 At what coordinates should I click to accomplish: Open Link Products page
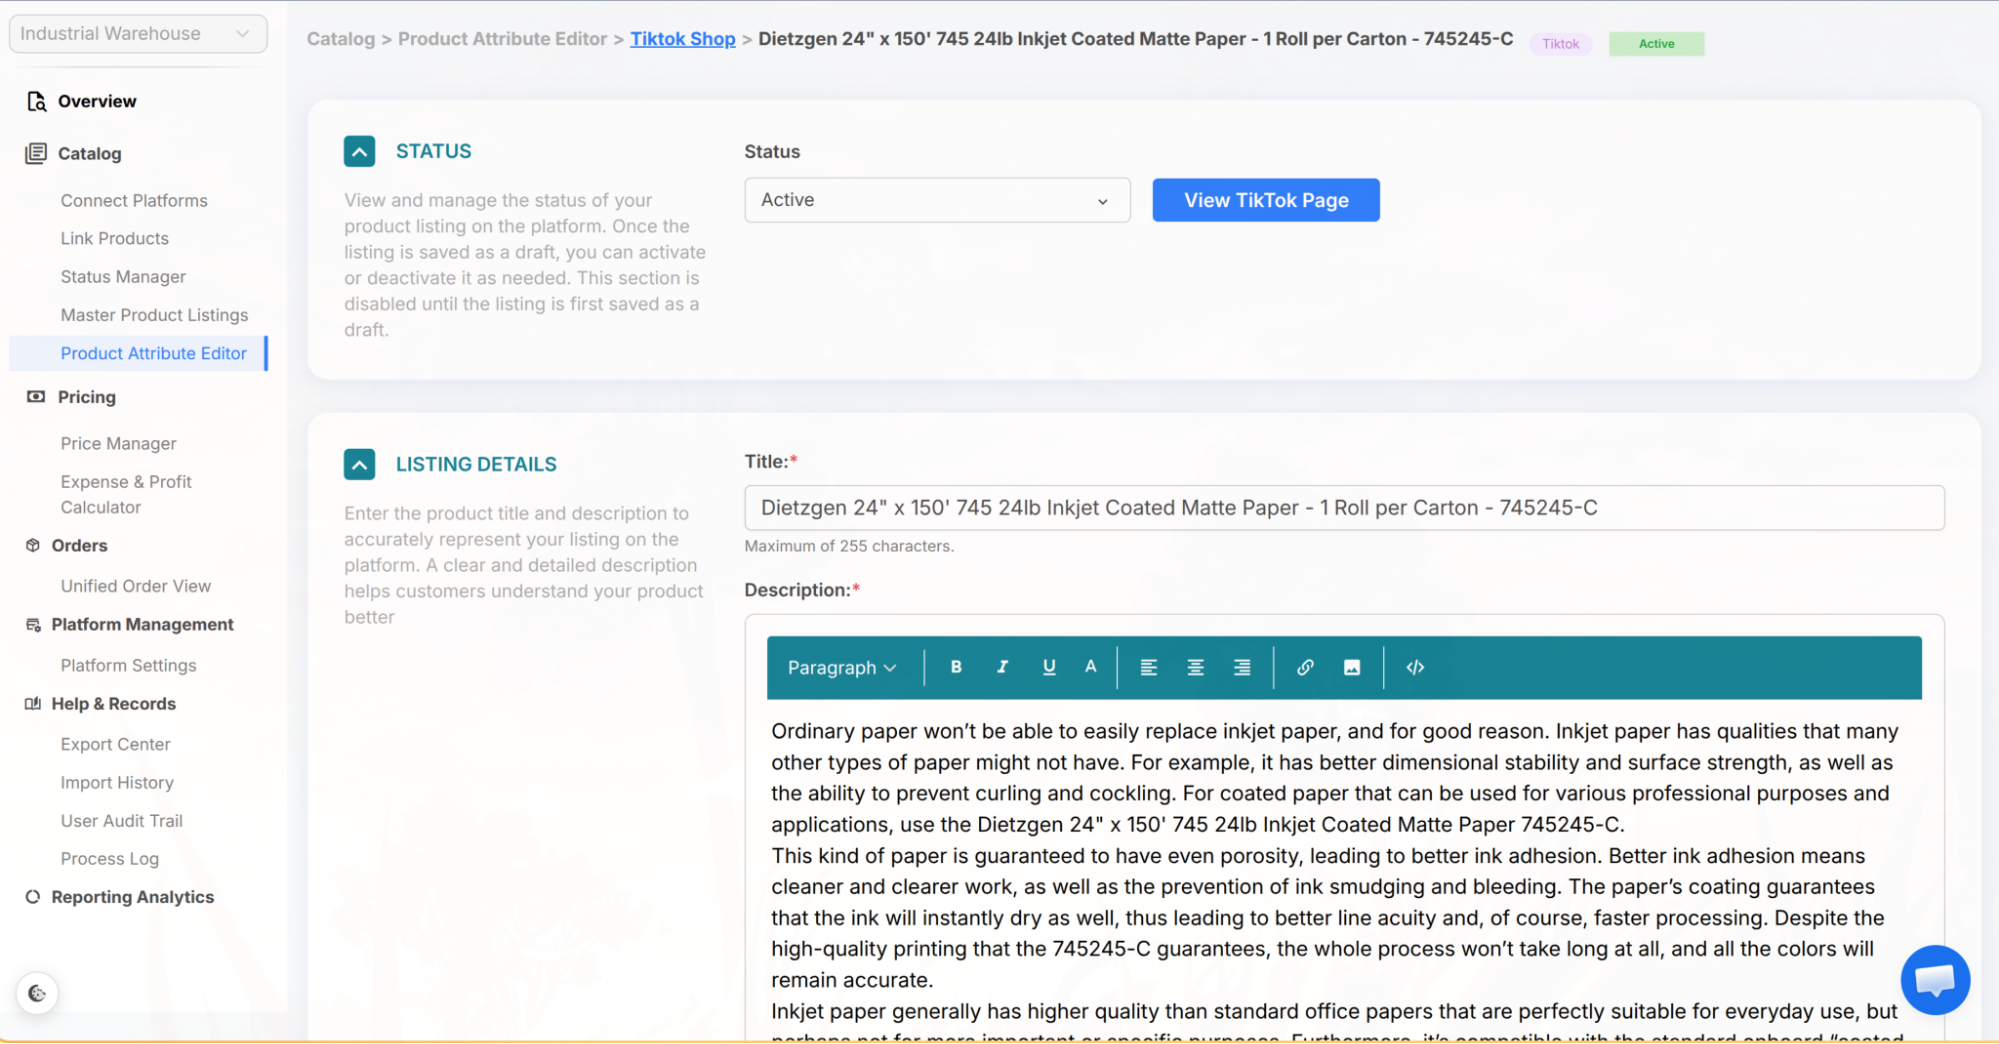(114, 238)
